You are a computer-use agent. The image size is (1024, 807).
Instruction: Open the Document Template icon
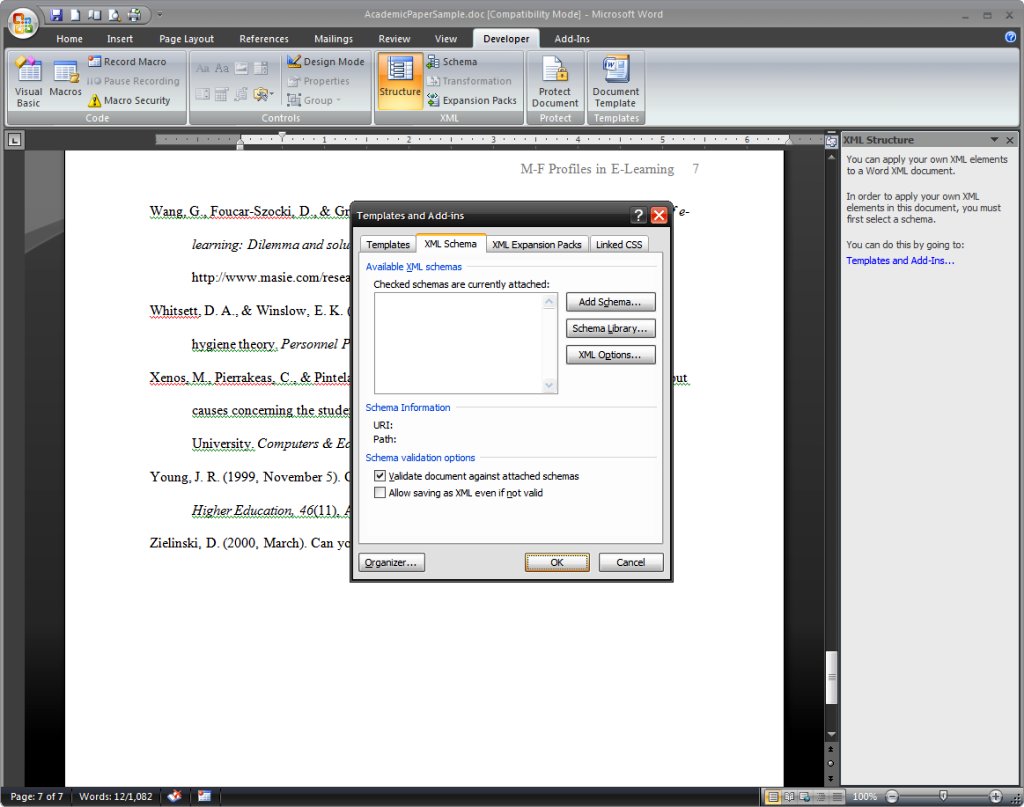pos(615,81)
